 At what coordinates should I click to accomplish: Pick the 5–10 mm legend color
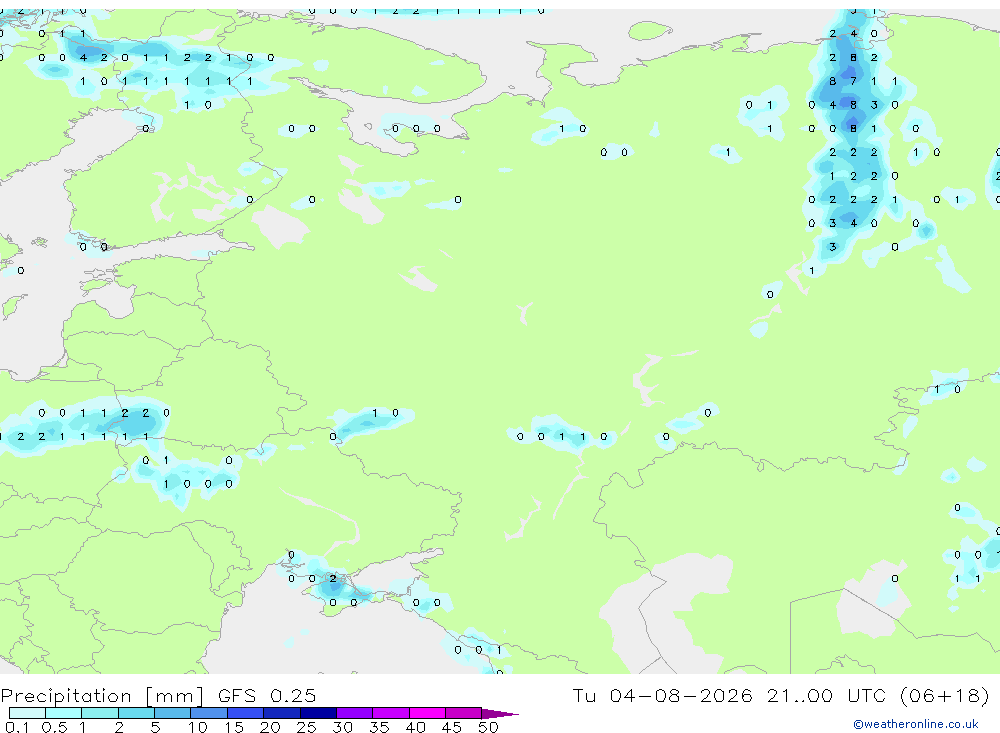coord(173,713)
